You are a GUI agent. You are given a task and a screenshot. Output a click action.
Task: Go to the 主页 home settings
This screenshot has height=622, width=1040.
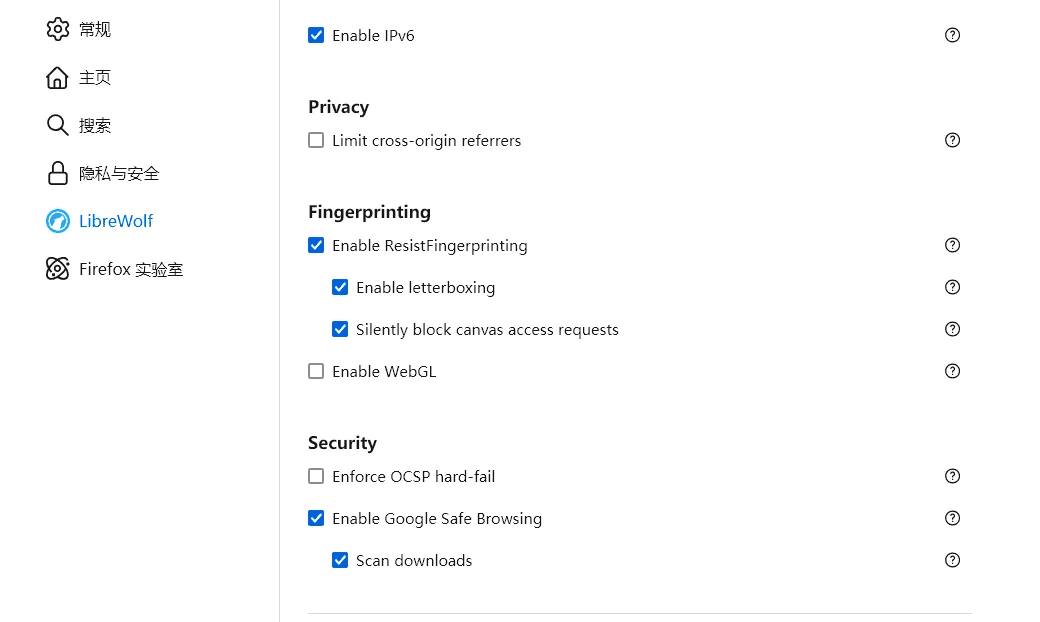click(x=78, y=78)
